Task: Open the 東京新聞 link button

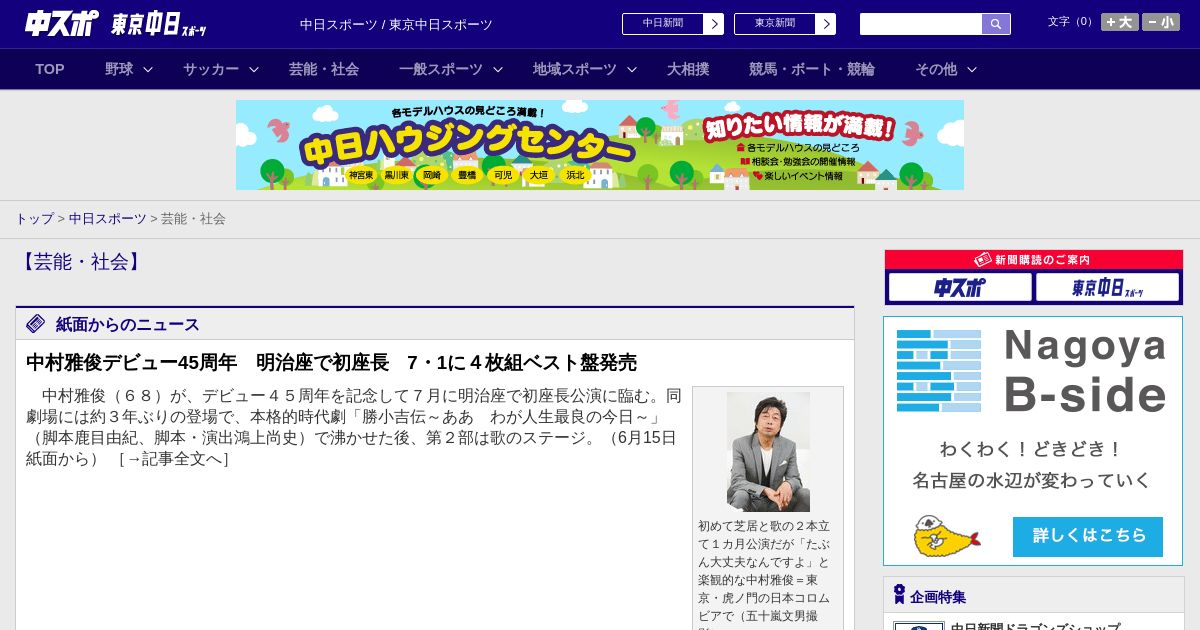Action: 774,24
